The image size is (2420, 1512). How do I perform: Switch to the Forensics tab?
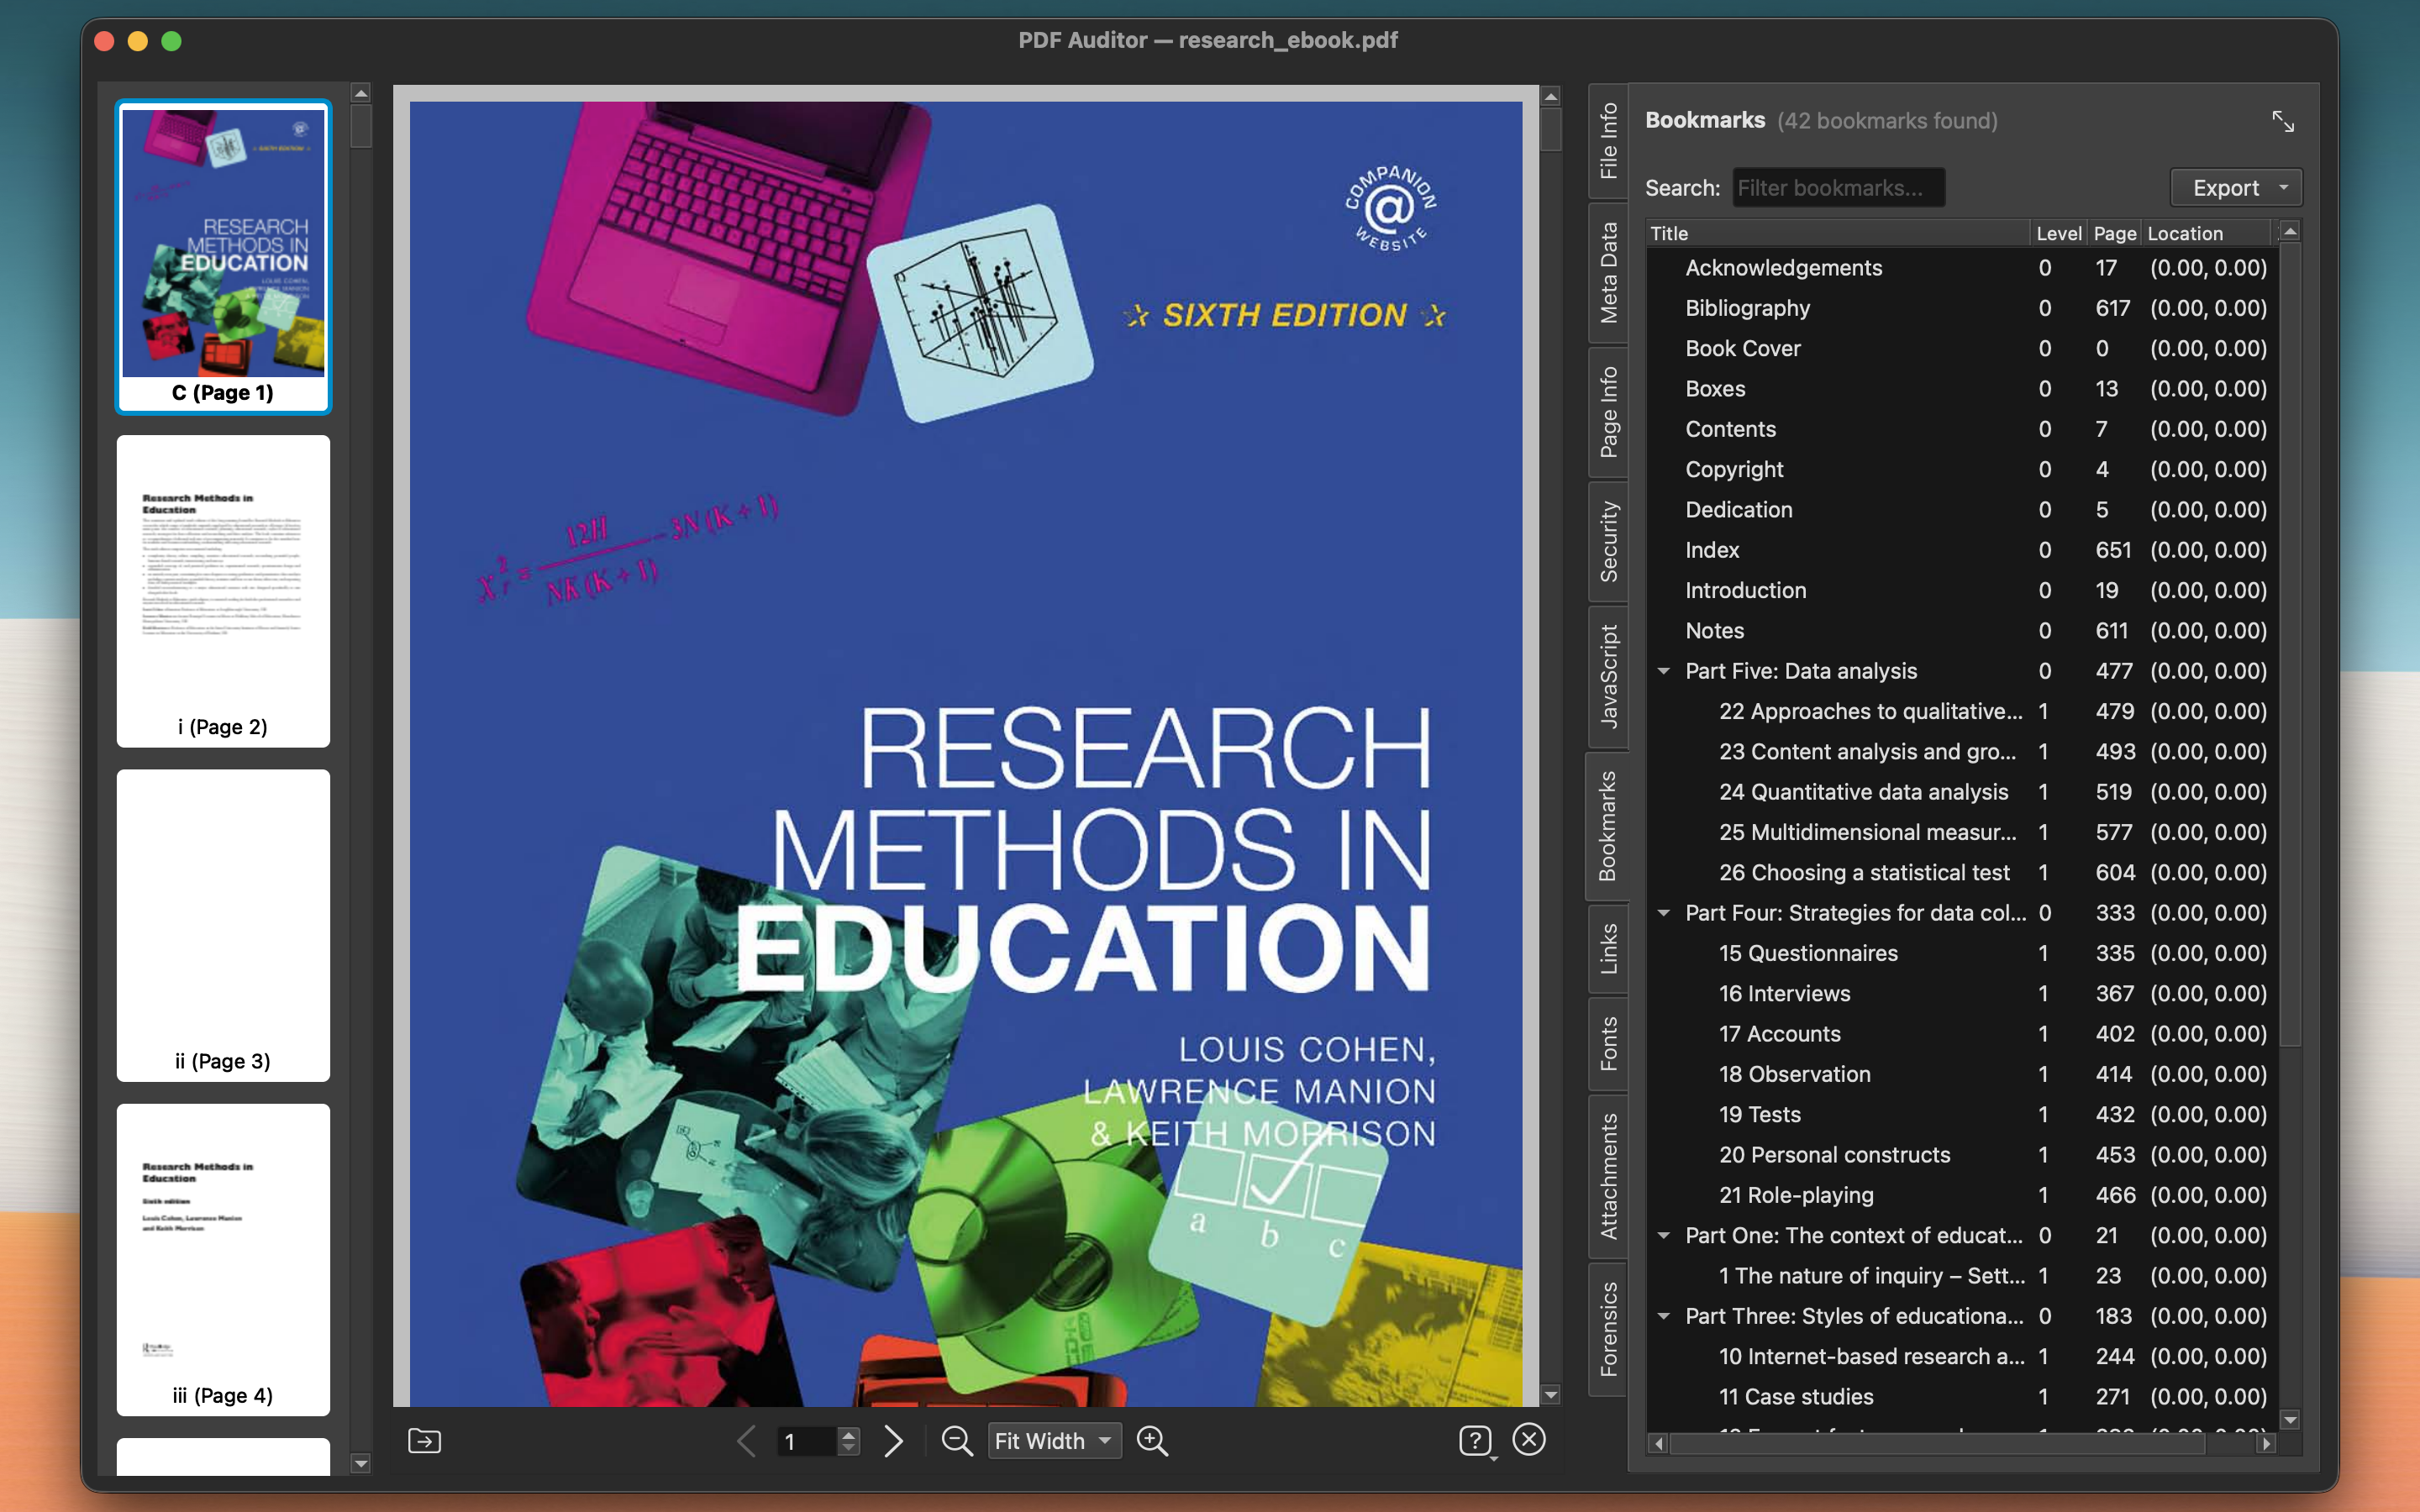pyautogui.click(x=1608, y=1328)
